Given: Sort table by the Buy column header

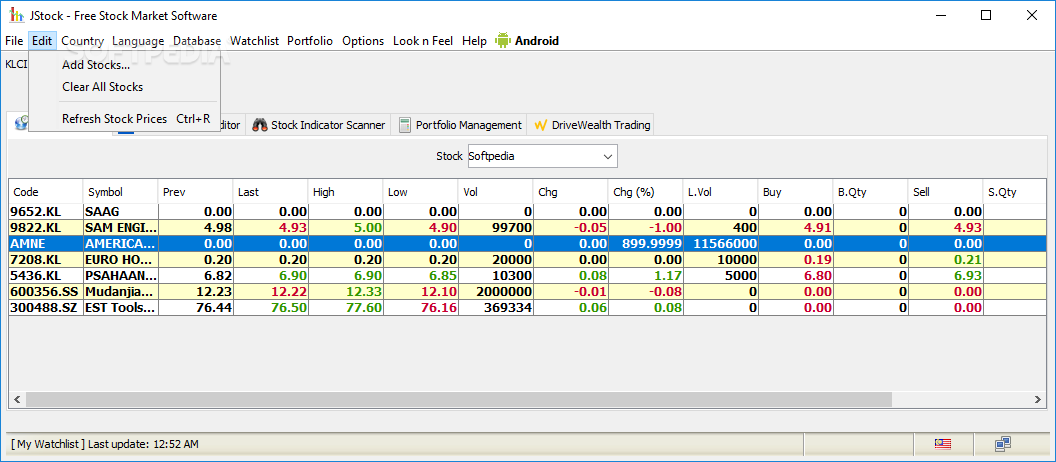Looking at the screenshot, I should tap(795, 192).
